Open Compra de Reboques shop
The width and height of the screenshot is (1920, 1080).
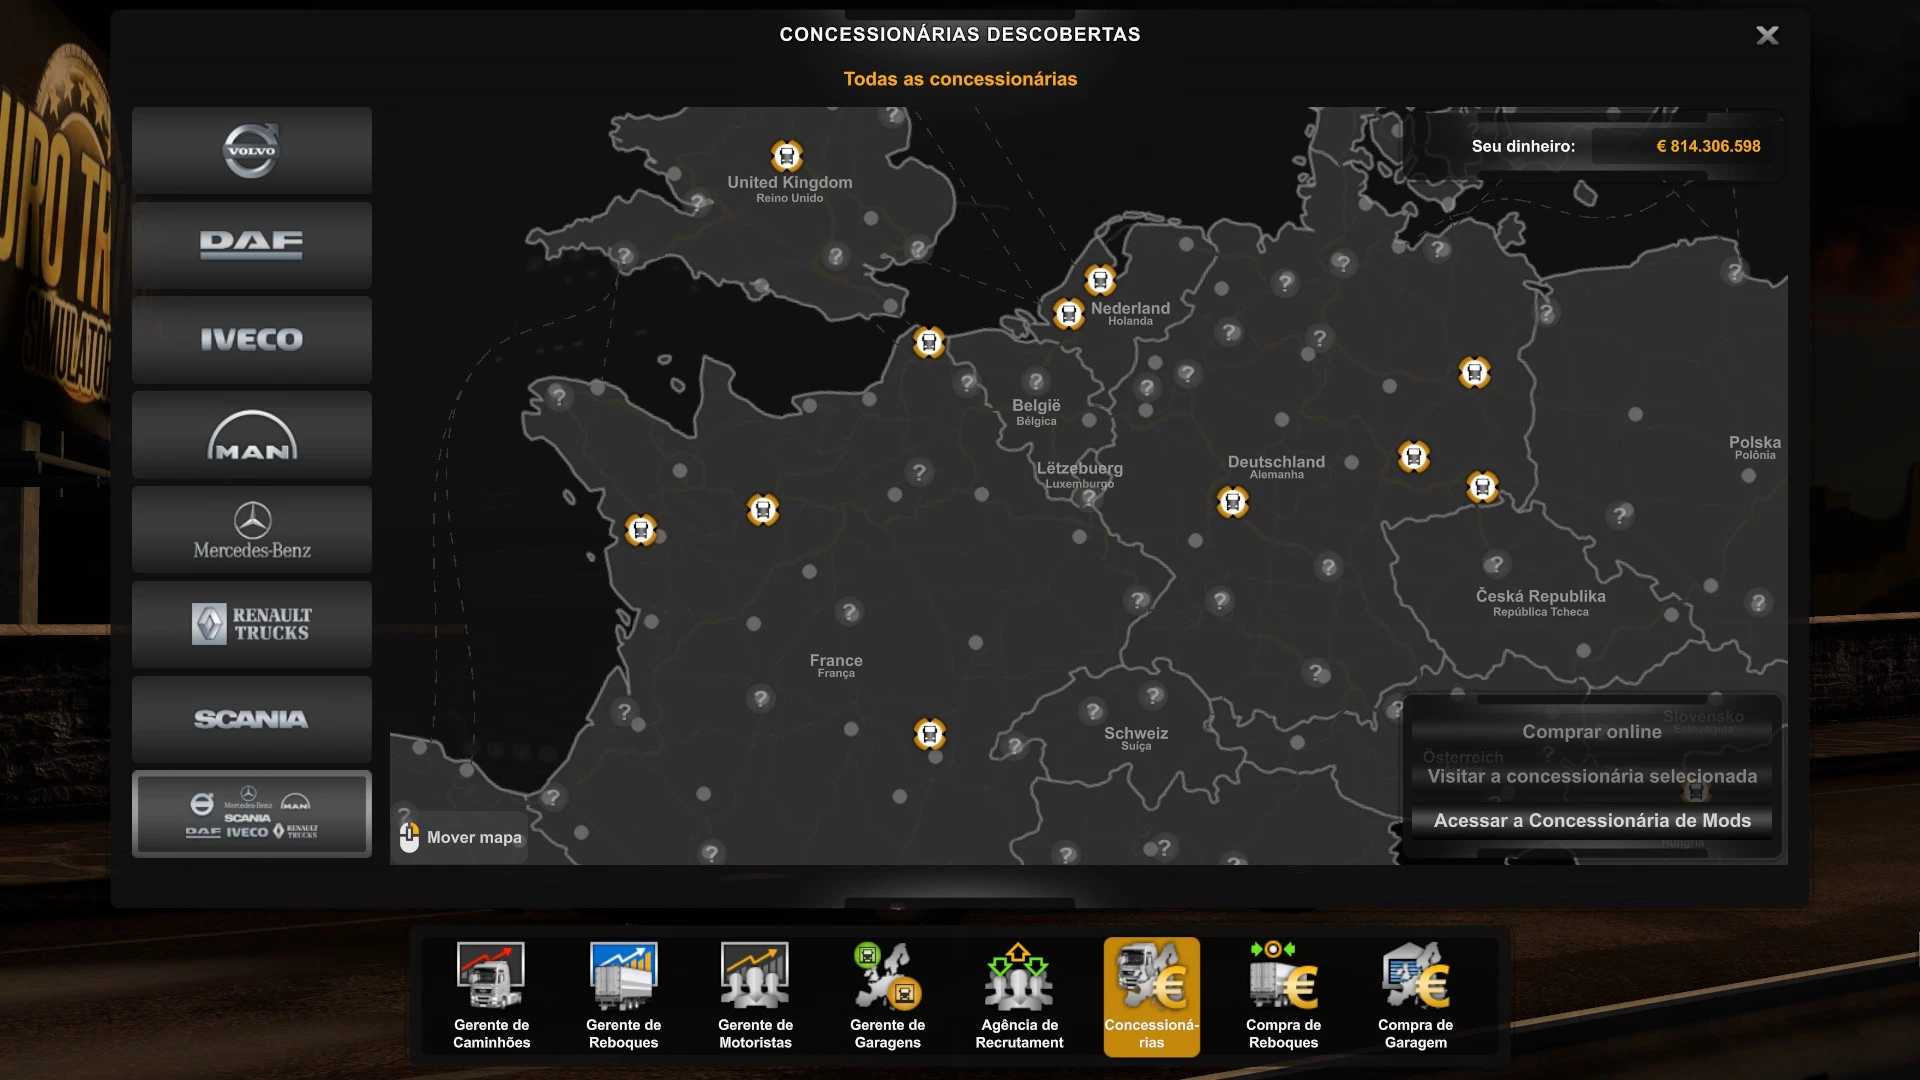click(x=1283, y=995)
